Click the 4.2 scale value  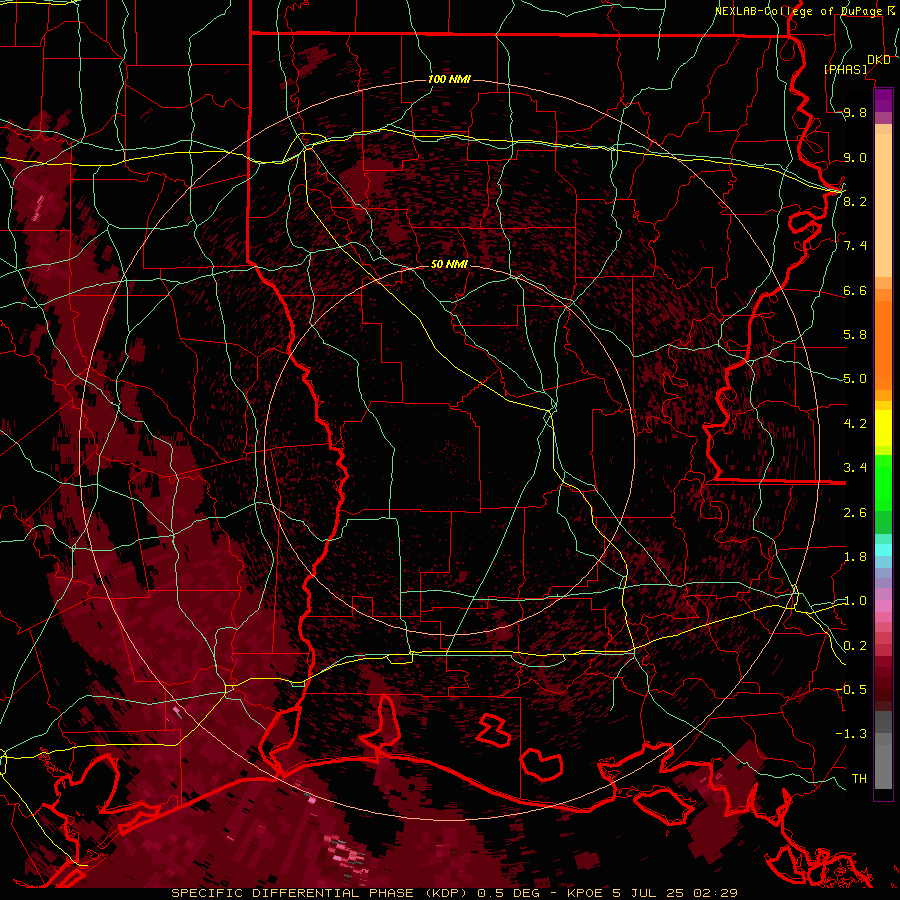click(x=855, y=424)
